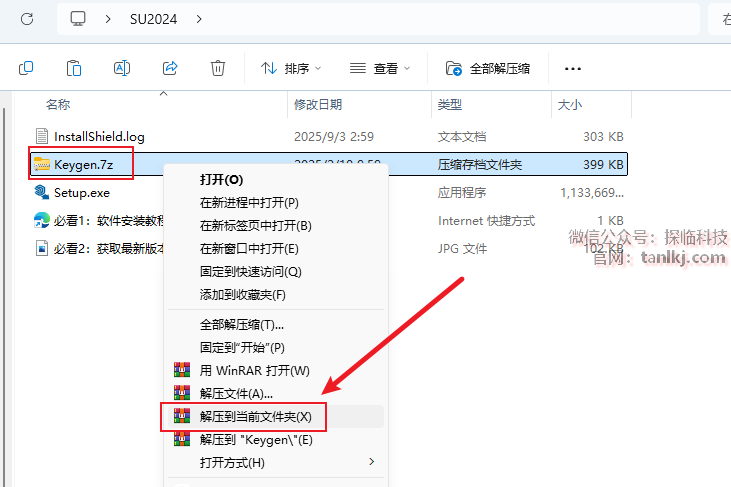Click the Copy toolbar icon
Viewport: 731px width, 487px height.
coord(26,69)
